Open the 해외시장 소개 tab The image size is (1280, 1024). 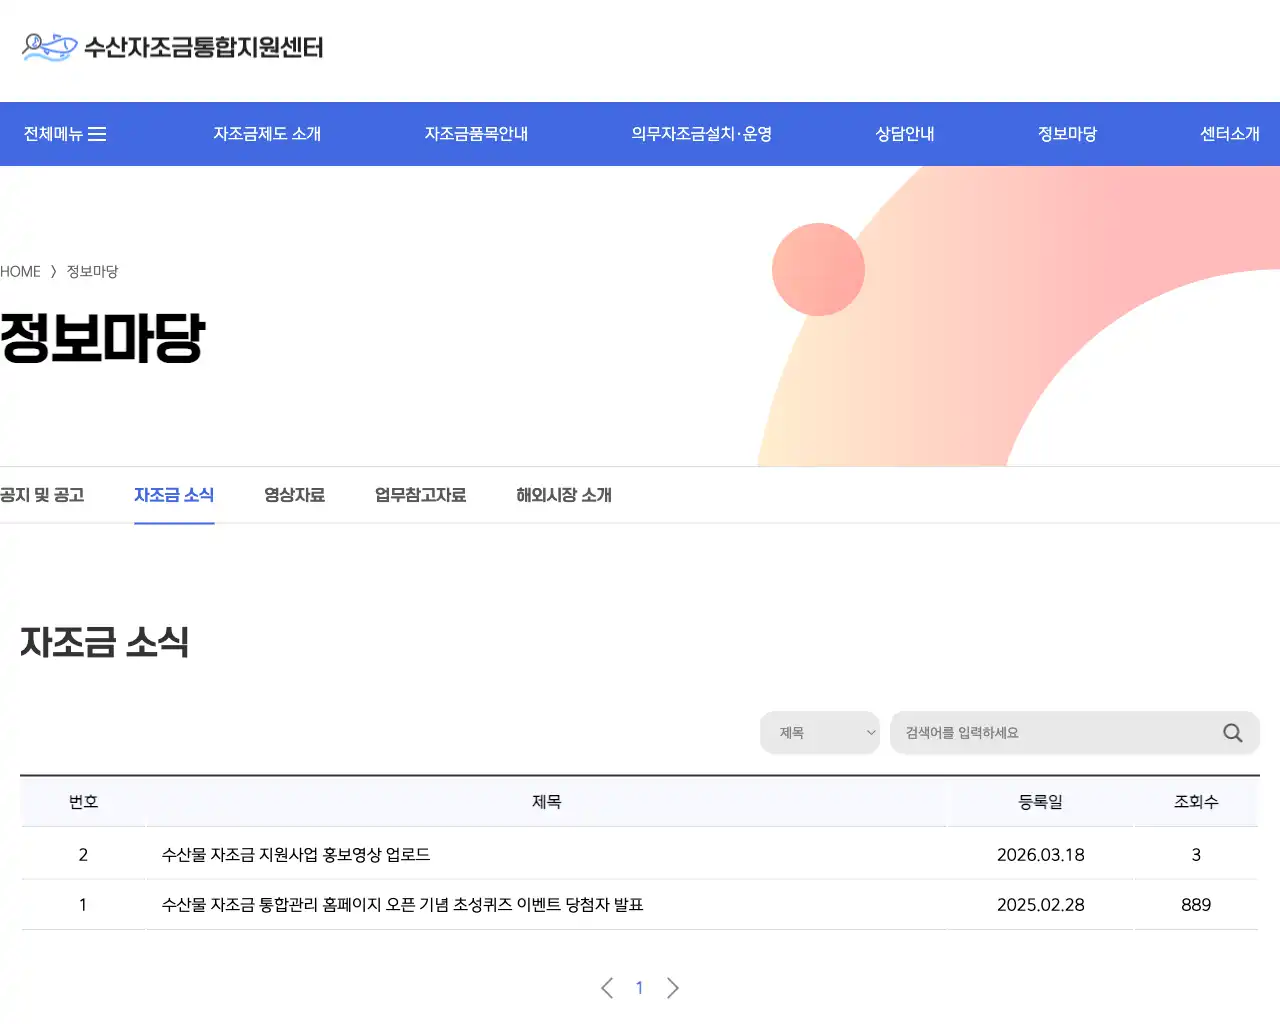[x=562, y=494]
